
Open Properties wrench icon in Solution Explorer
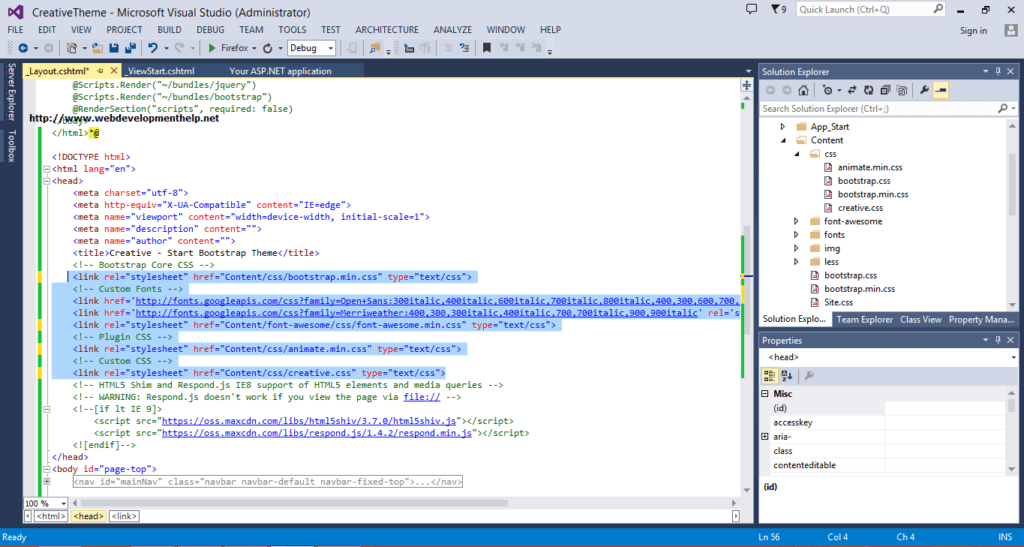(924, 90)
